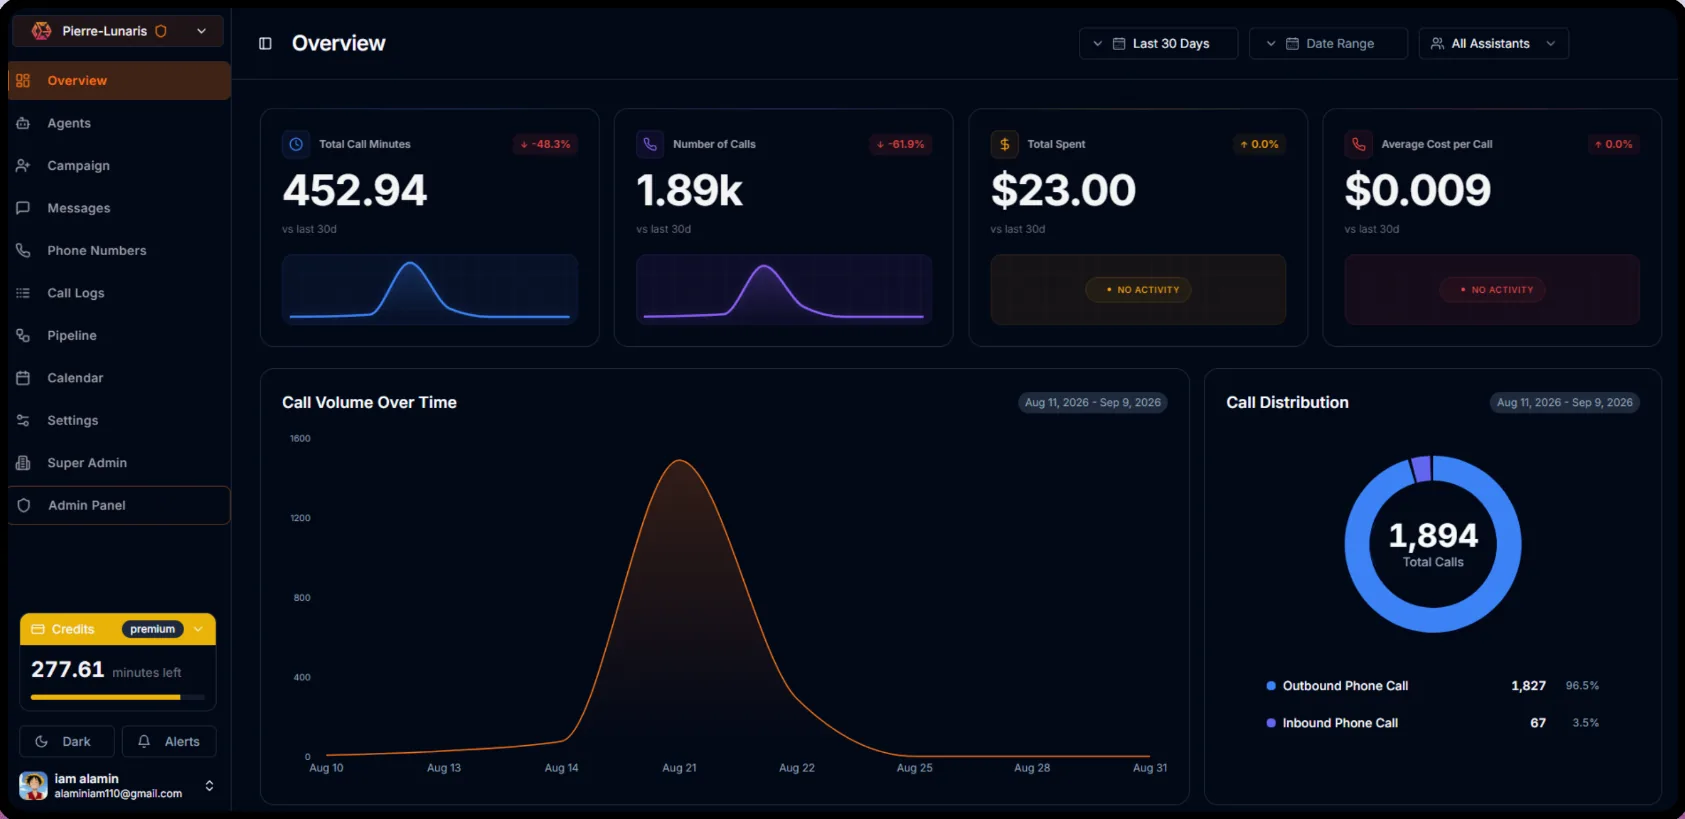
Task: Click the sidebar collapse panel icon
Action: (x=265, y=43)
